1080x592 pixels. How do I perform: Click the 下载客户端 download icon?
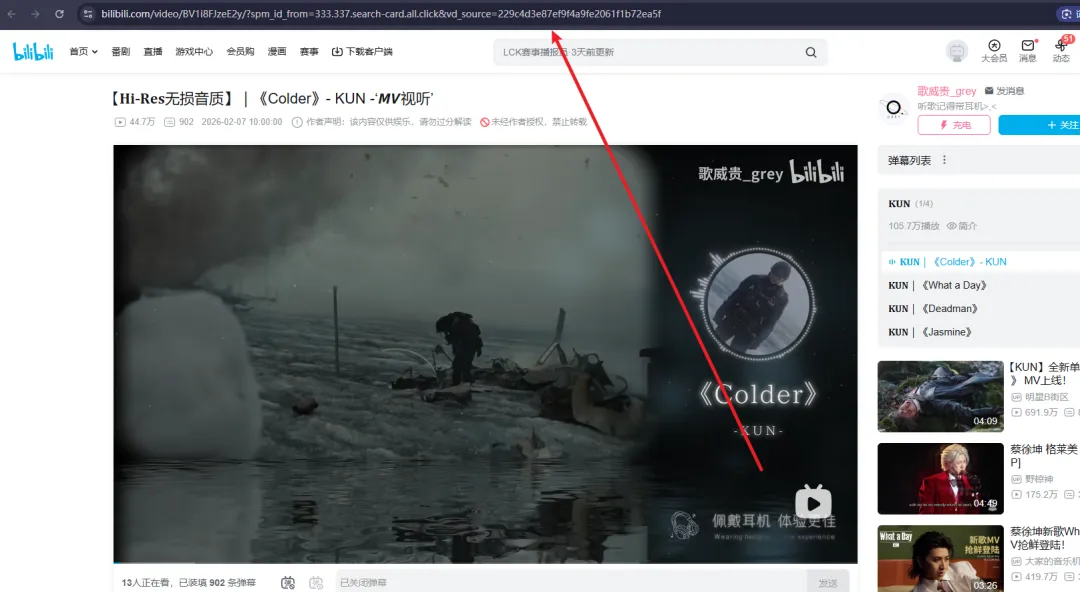tap(337, 52)
